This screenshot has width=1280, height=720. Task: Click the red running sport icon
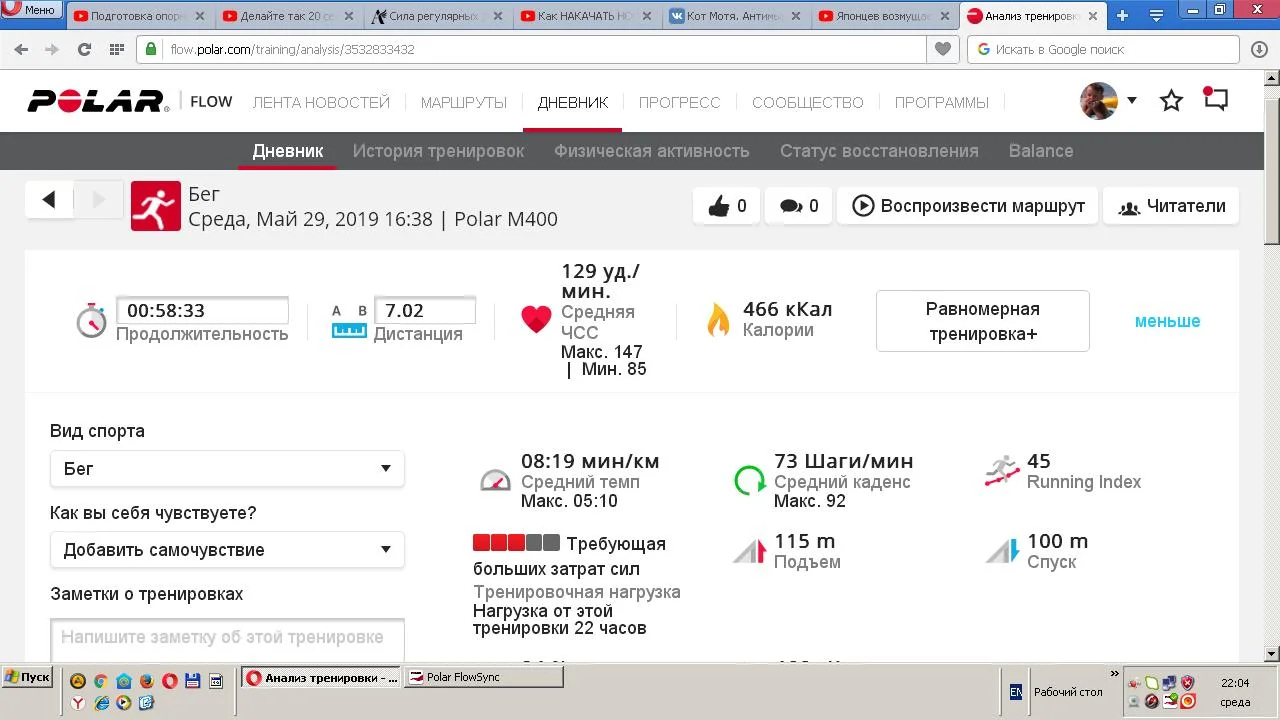click(x=155, y=206)
